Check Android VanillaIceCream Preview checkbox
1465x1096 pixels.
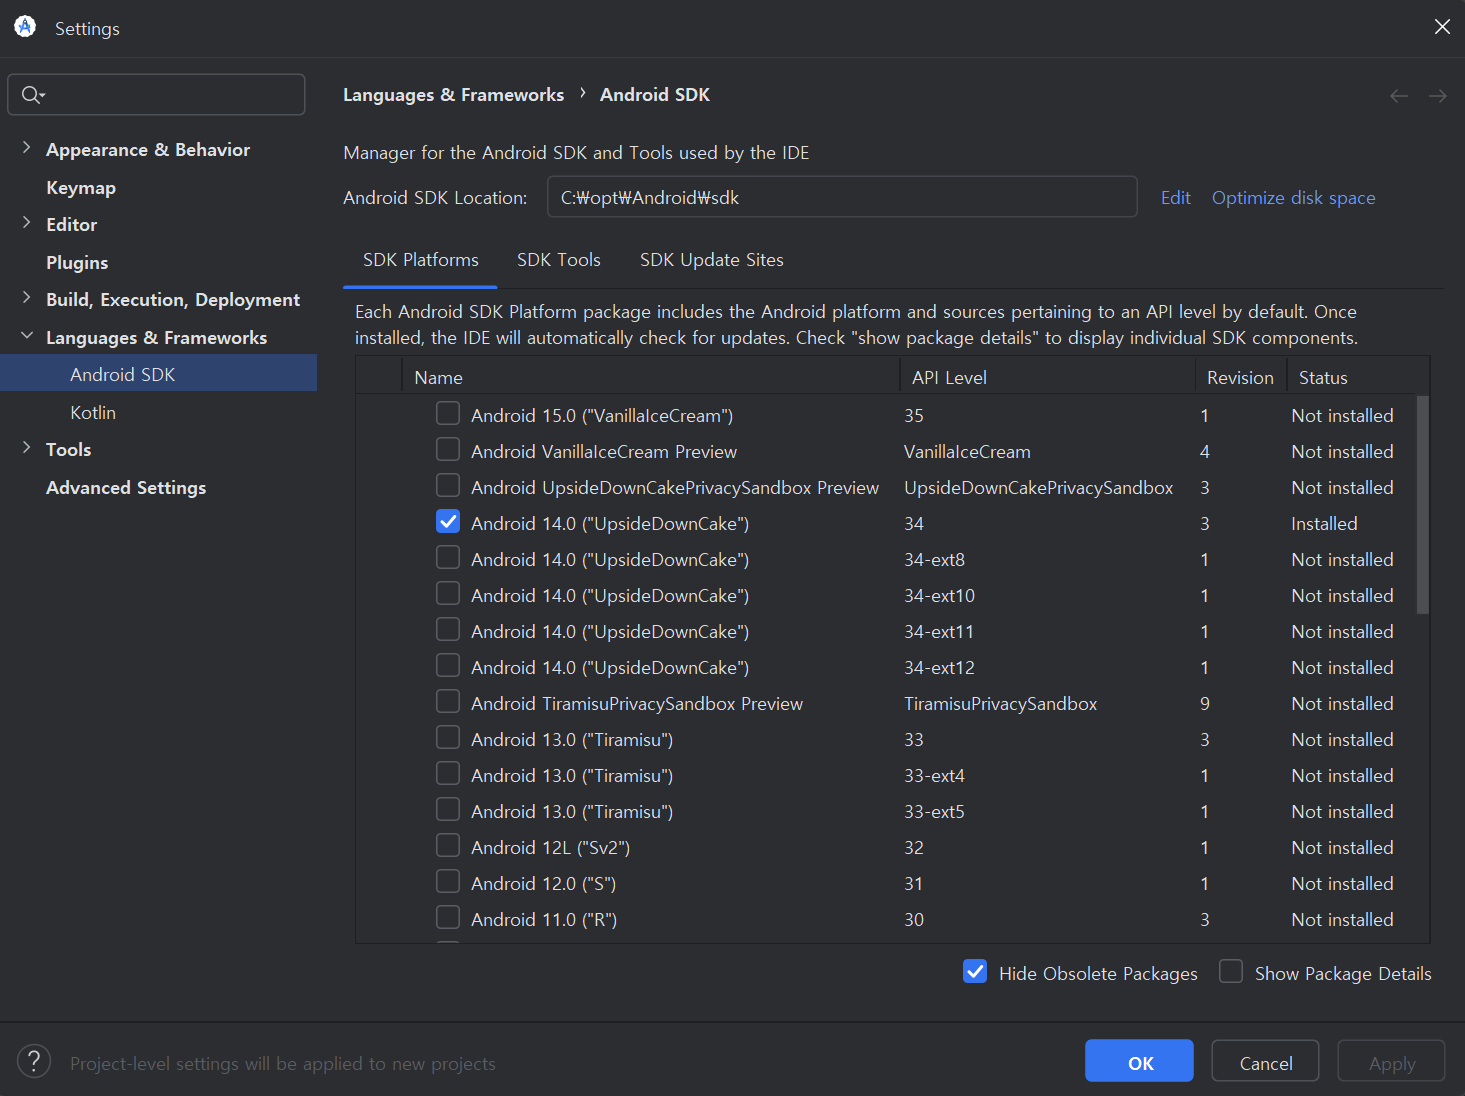tap(448, 449)
